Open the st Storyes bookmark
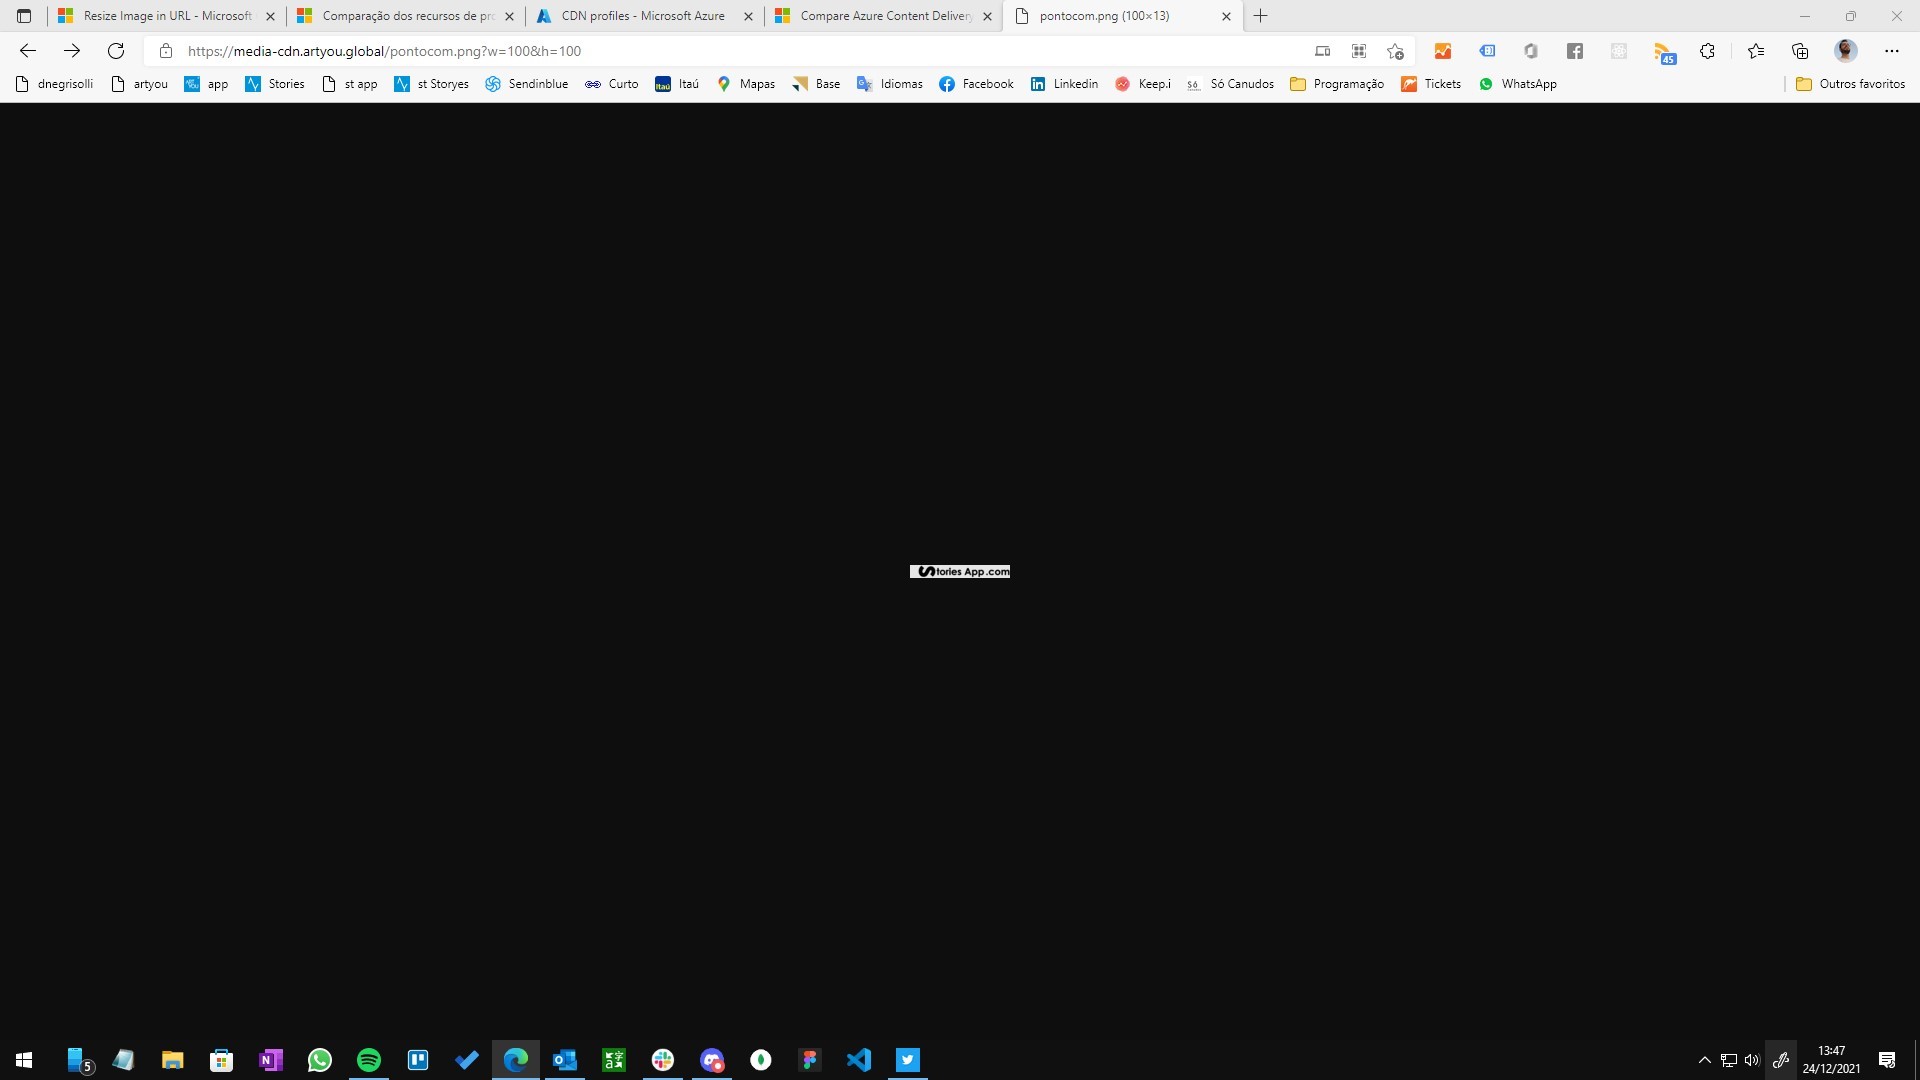Image resolution: width=1920 pixels, height=1080 pixels. tap(432, 84)
